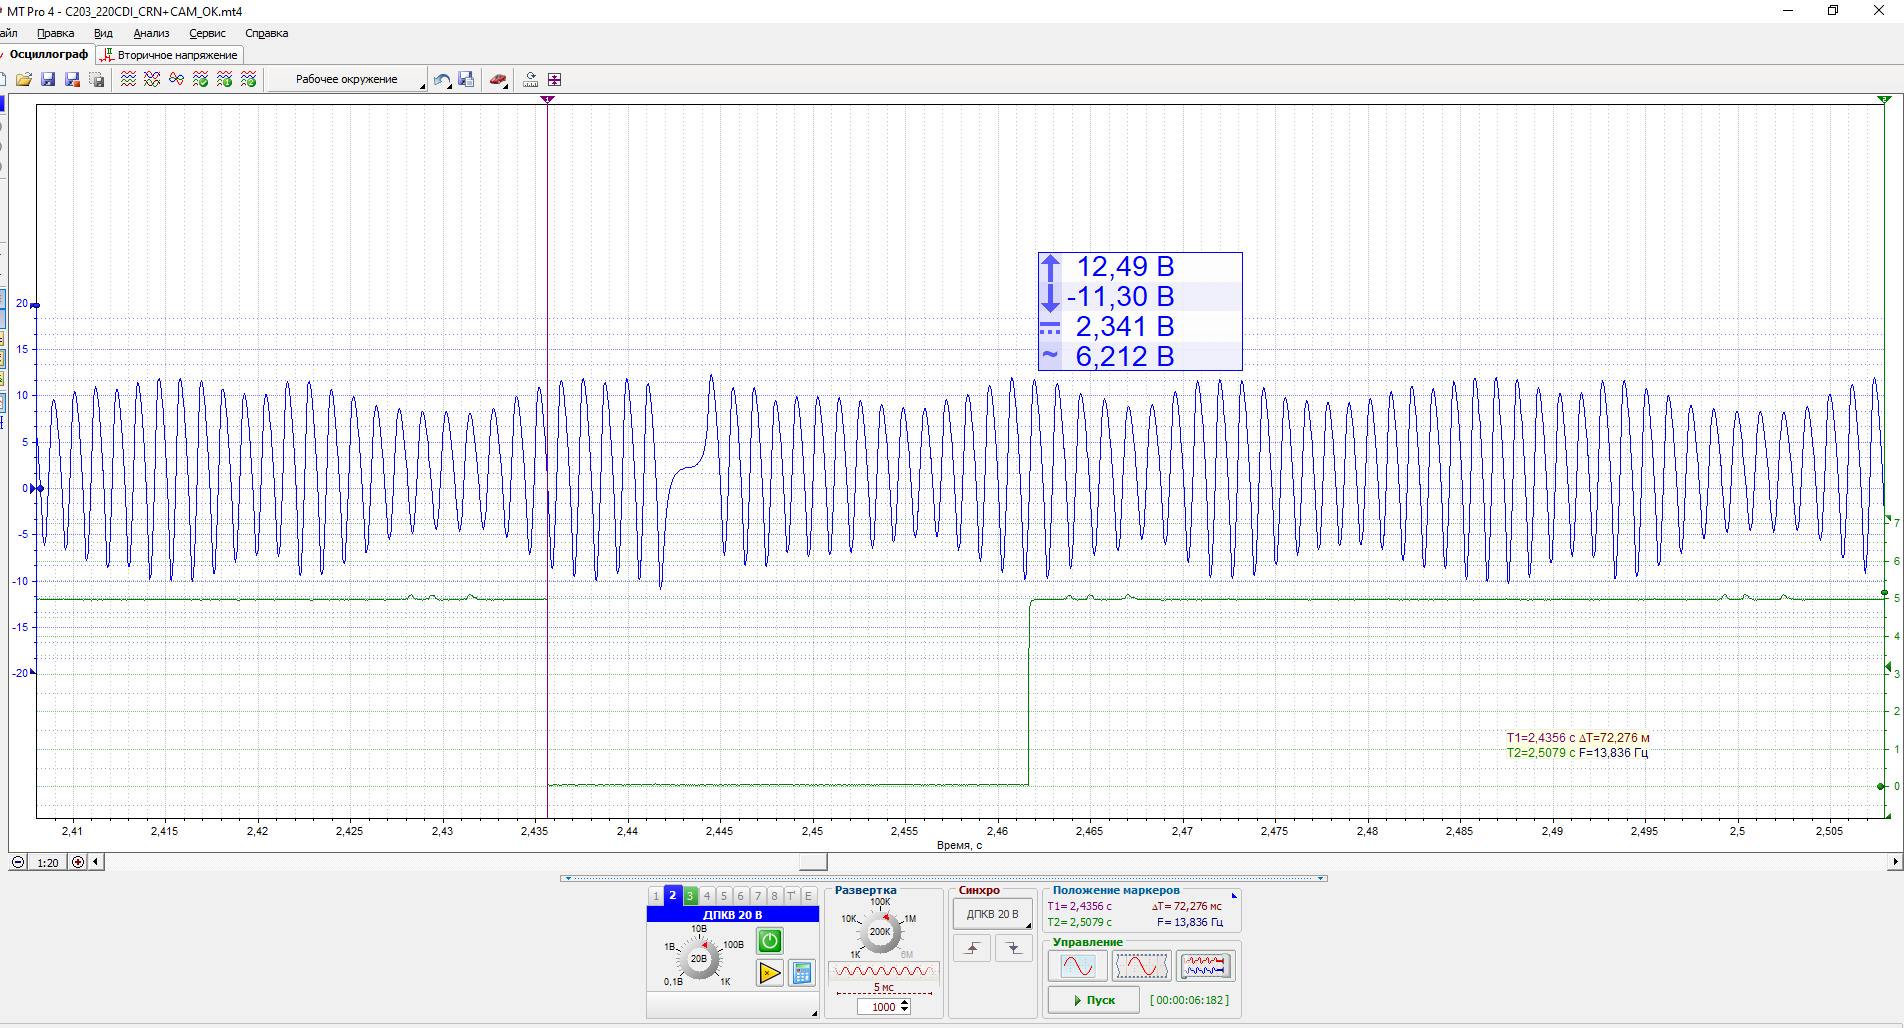Image resolution: width=1904 pixels, height=1028 pixels.
Task: Click the horizontal timeline scrollbar thumb
Action: pos(813,862)
